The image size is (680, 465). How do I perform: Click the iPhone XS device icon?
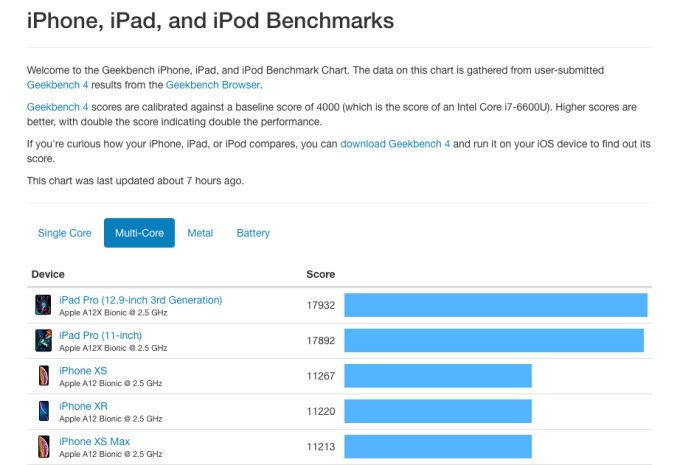[43, 376]
